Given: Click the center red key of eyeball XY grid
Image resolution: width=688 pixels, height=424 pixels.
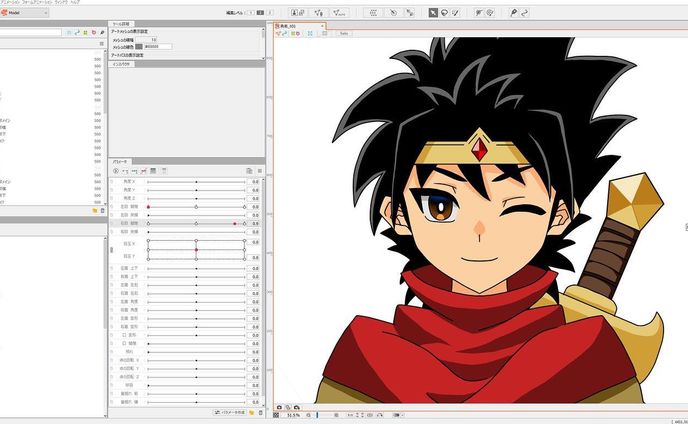Looking at the screenshot, I should (196, 250).
